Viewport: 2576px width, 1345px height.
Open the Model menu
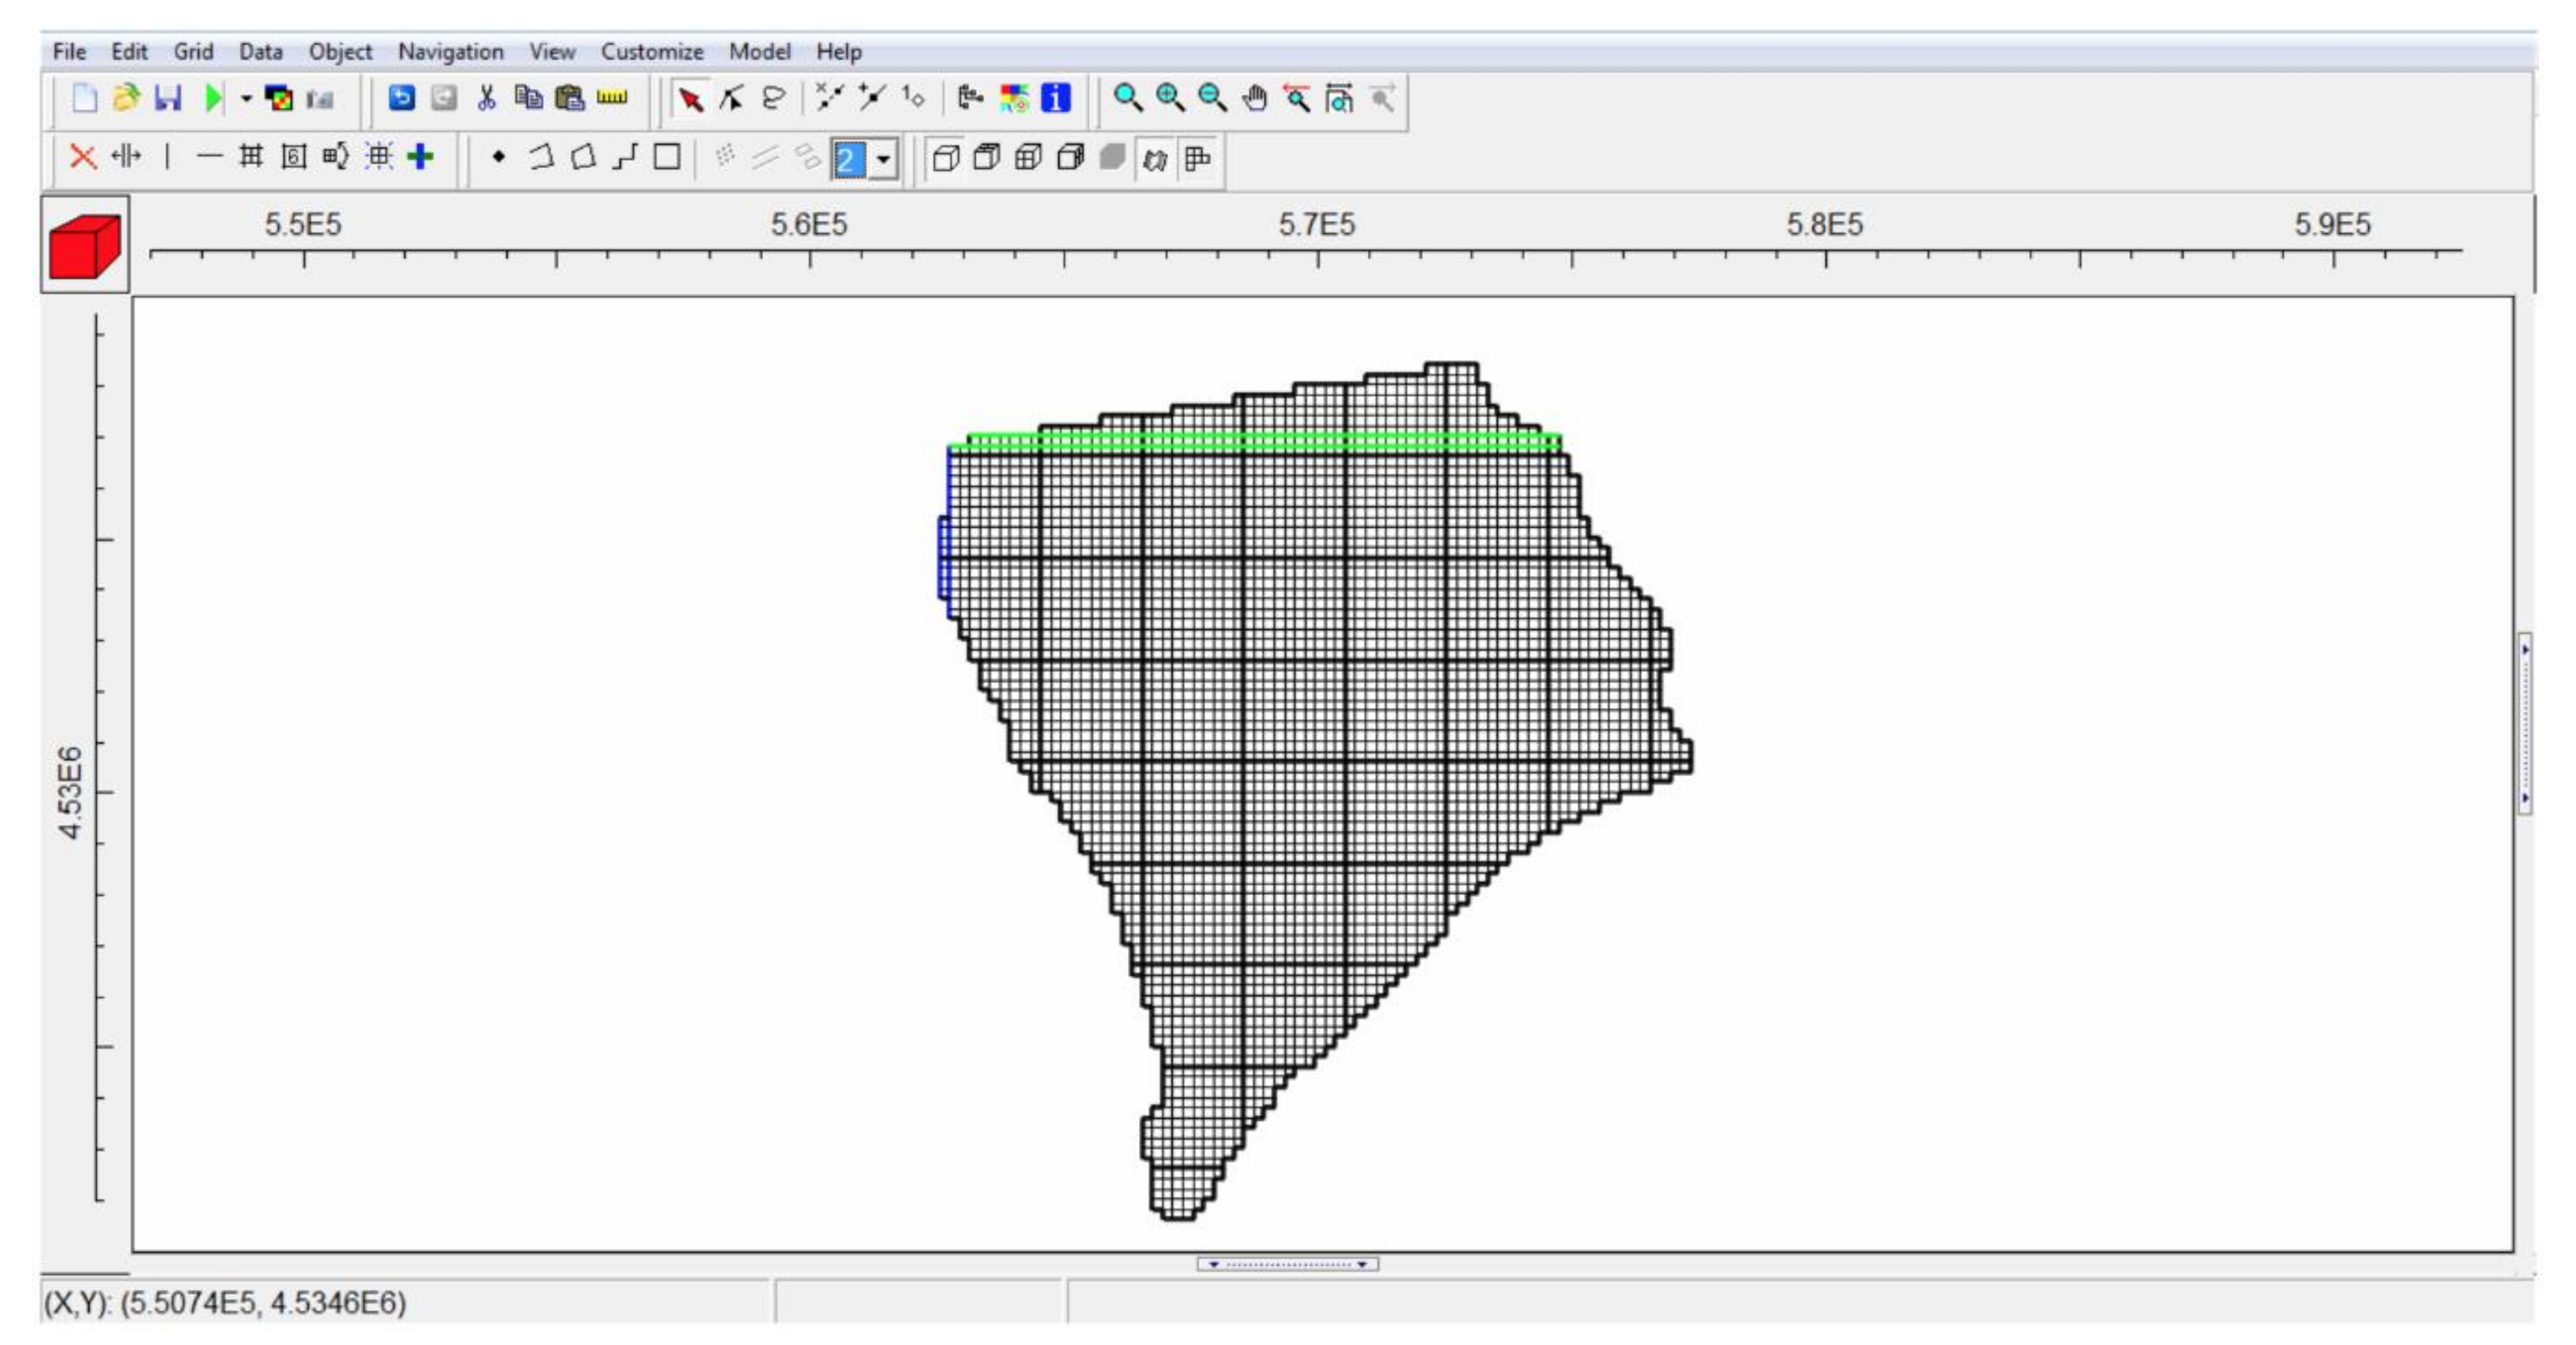click(760, 51)
